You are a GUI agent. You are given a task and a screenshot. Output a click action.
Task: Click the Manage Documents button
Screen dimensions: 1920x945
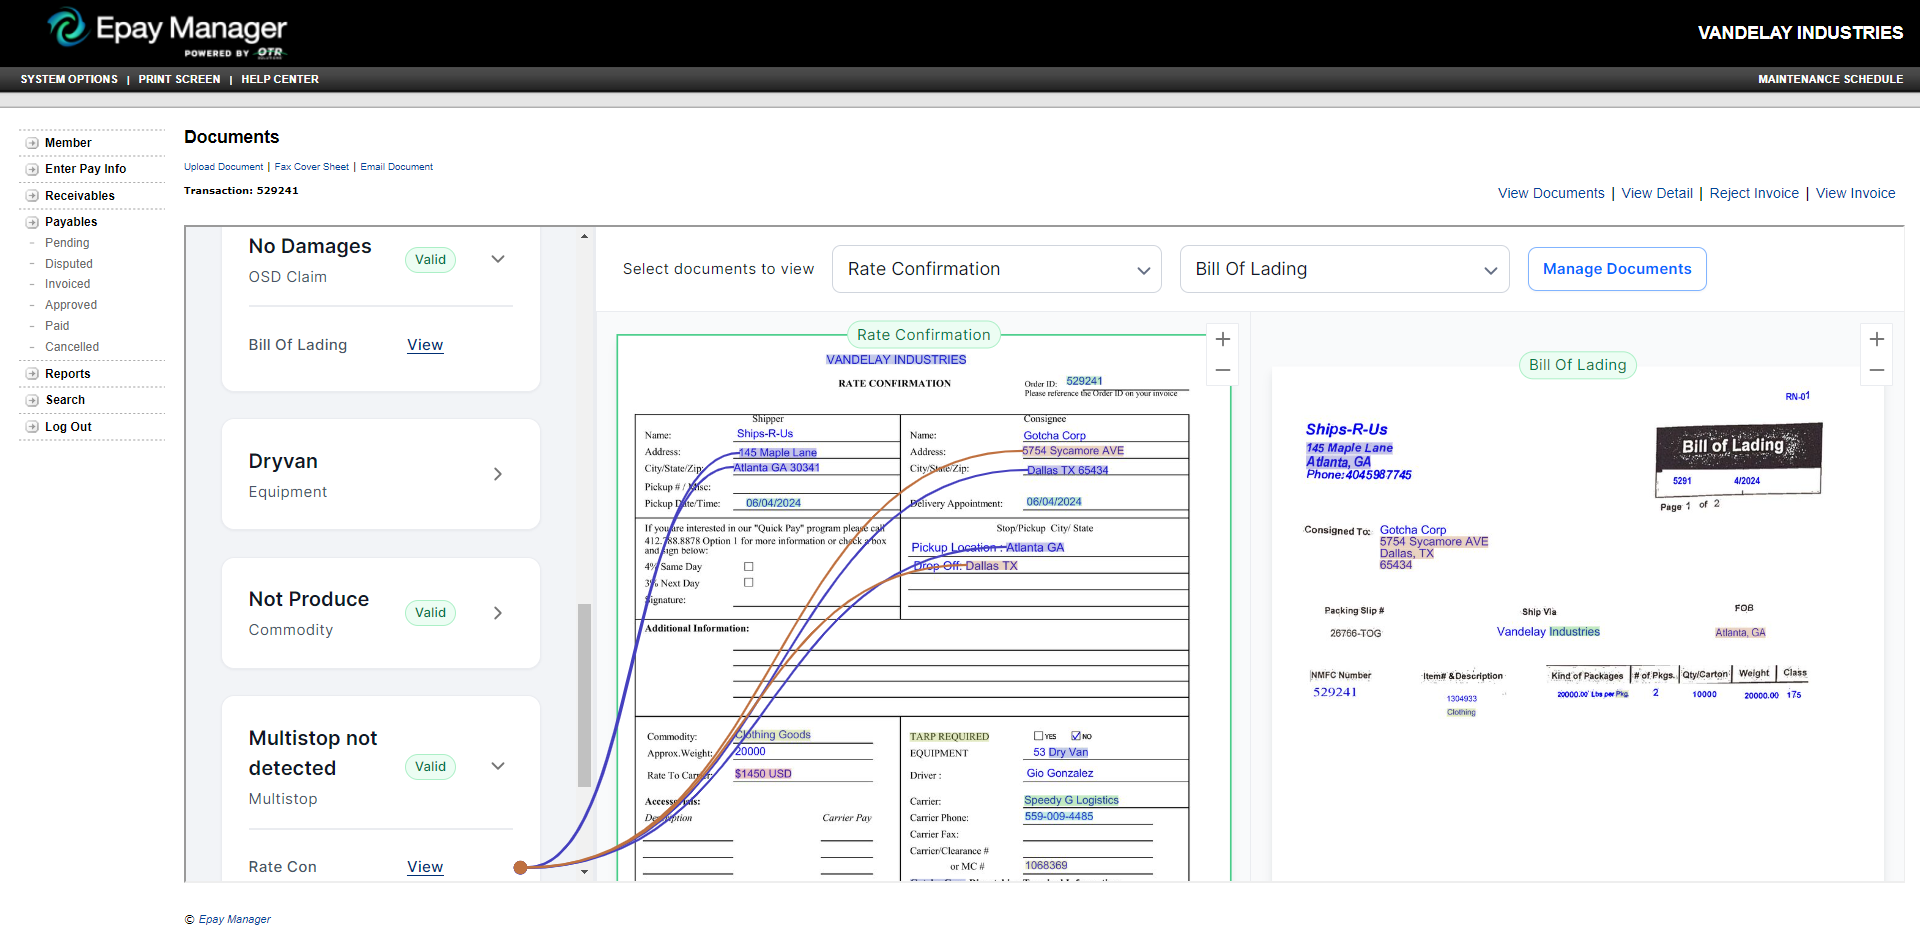[1617, 269]
